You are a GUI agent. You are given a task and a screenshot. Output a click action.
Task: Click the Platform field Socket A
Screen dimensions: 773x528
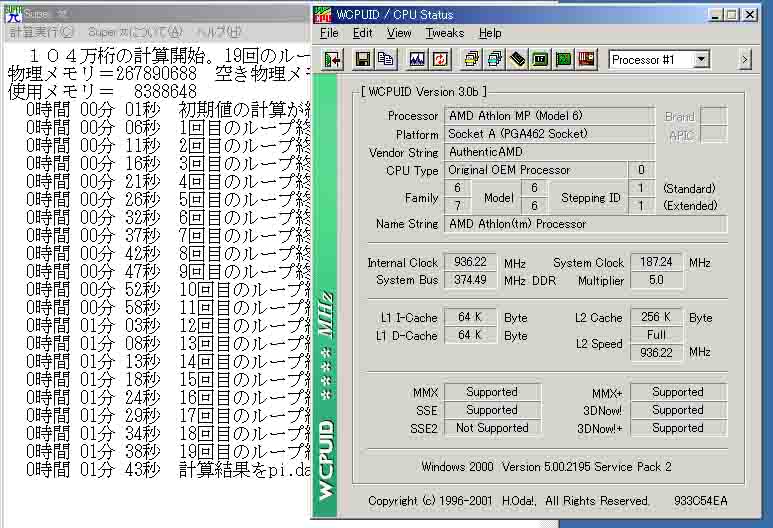(549, 134)
